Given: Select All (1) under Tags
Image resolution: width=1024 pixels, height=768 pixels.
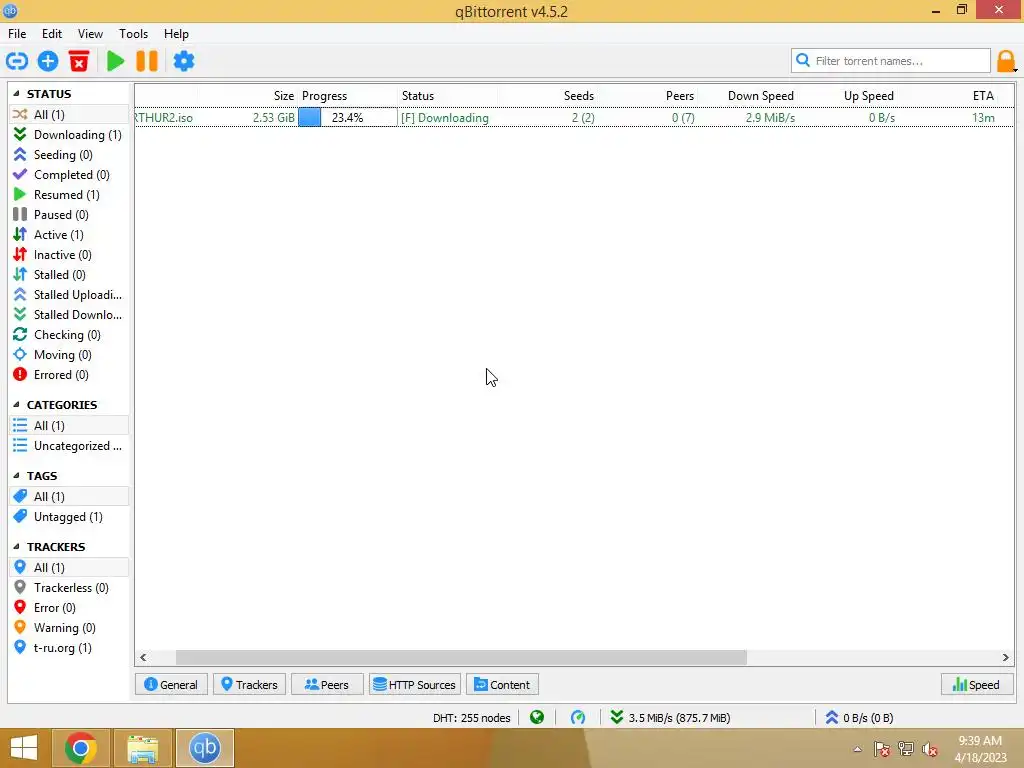Looking at the screenshot, I should (x=69, y=497).
